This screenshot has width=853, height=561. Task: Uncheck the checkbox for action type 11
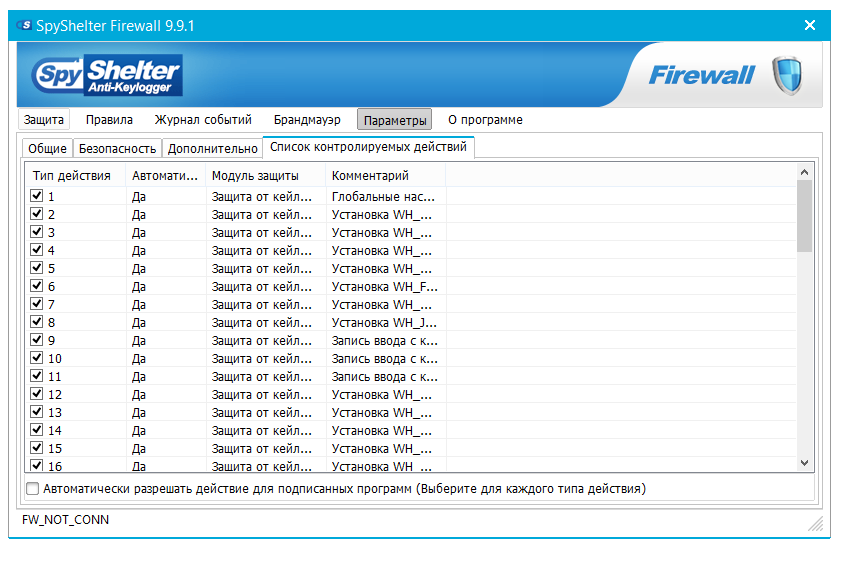pos(36,375)
